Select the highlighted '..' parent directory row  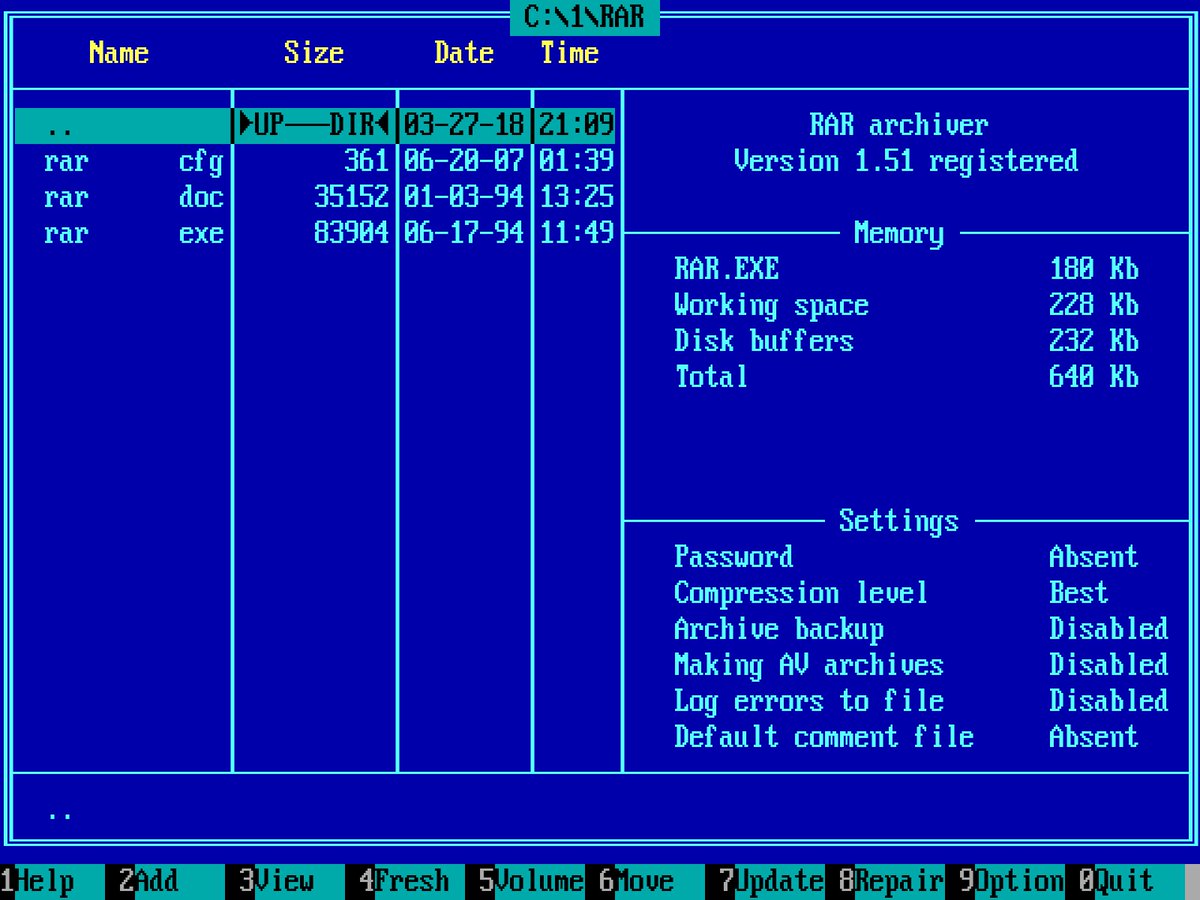point(315,125)
